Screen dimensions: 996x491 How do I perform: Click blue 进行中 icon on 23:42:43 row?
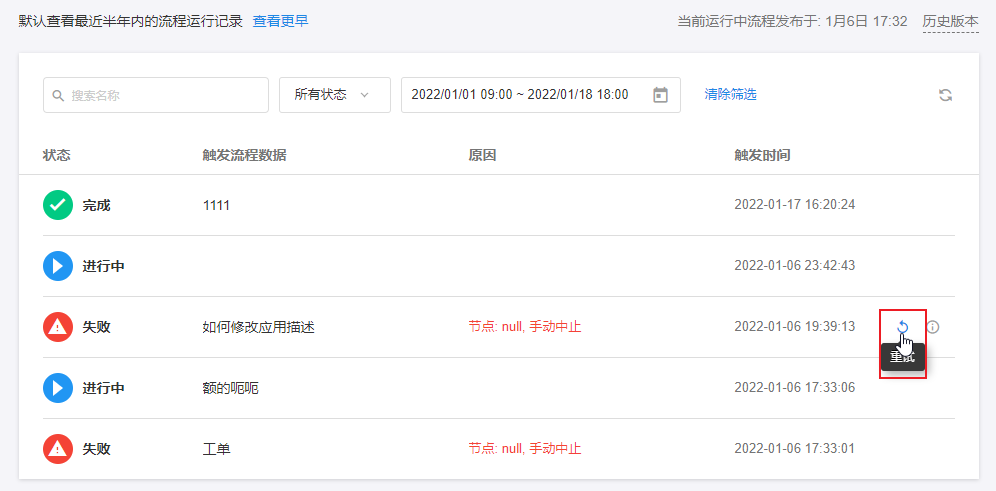[x=58, y=266]
